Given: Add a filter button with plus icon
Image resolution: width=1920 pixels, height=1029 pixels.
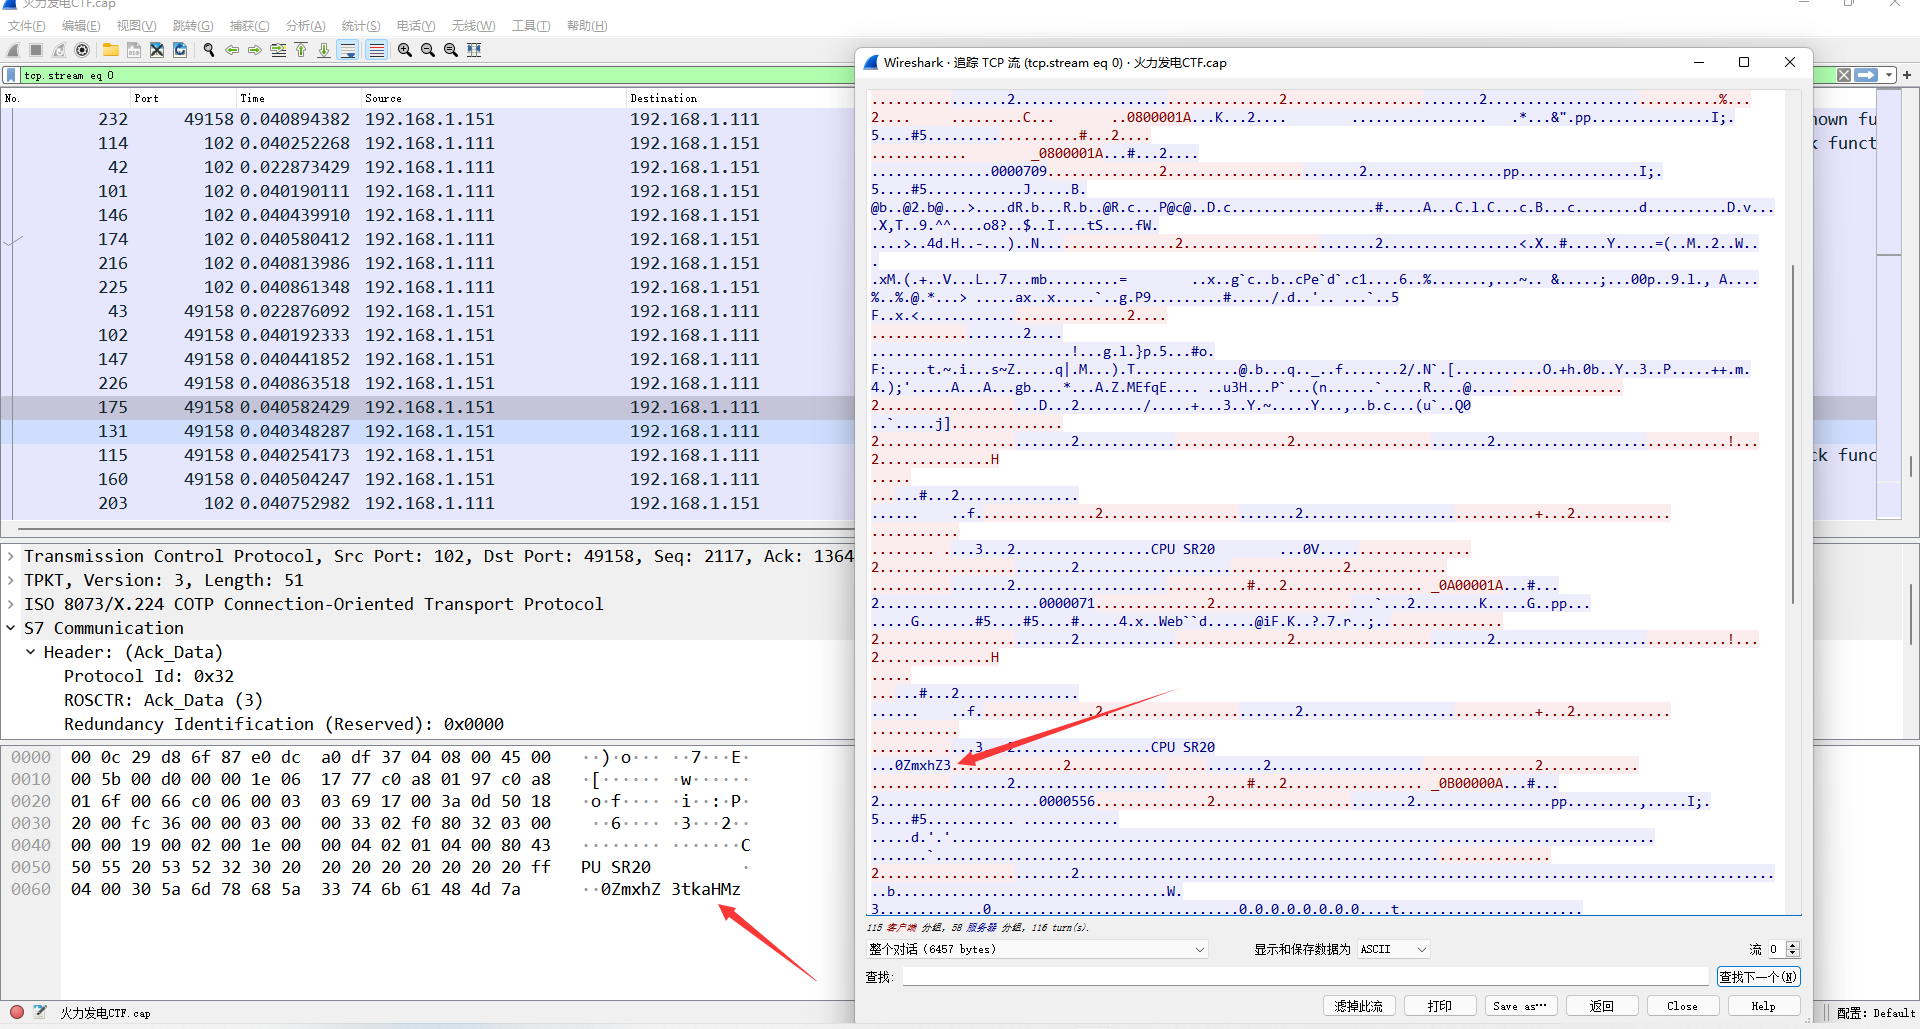Looking at the screenshot, I should coord(1907,75).
